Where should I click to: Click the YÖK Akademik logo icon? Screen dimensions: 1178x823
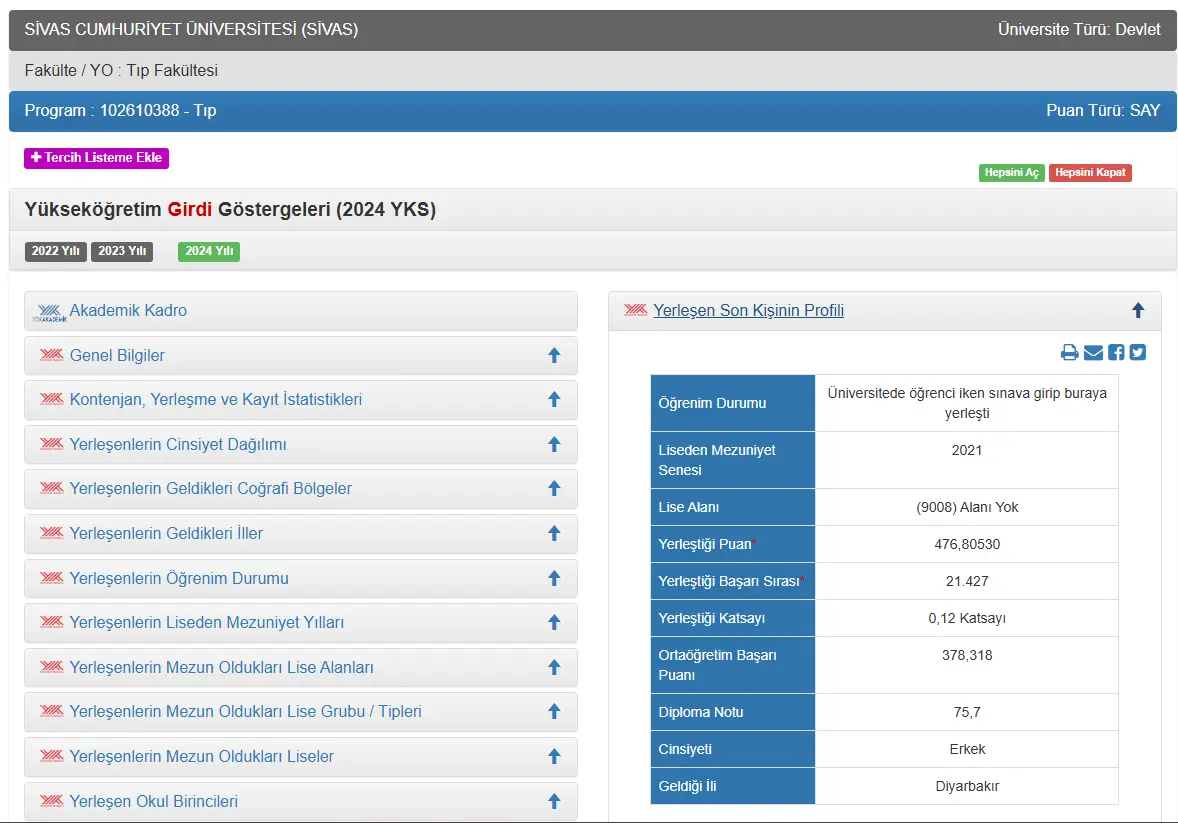(x=50, y=312)
